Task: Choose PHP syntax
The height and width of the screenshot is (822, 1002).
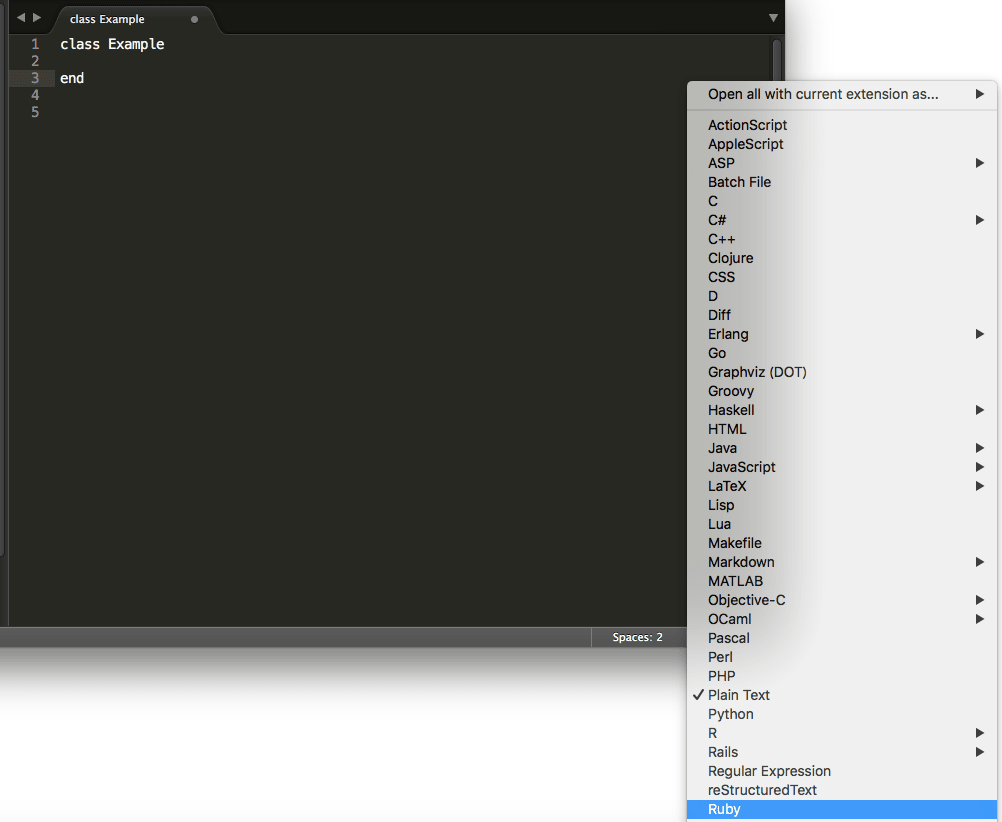Action: coord(842,676)
